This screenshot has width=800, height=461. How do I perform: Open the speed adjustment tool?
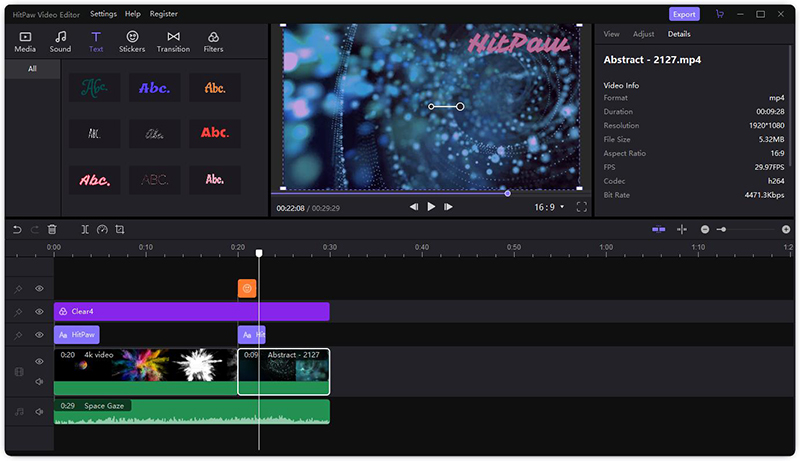(102, 229)
